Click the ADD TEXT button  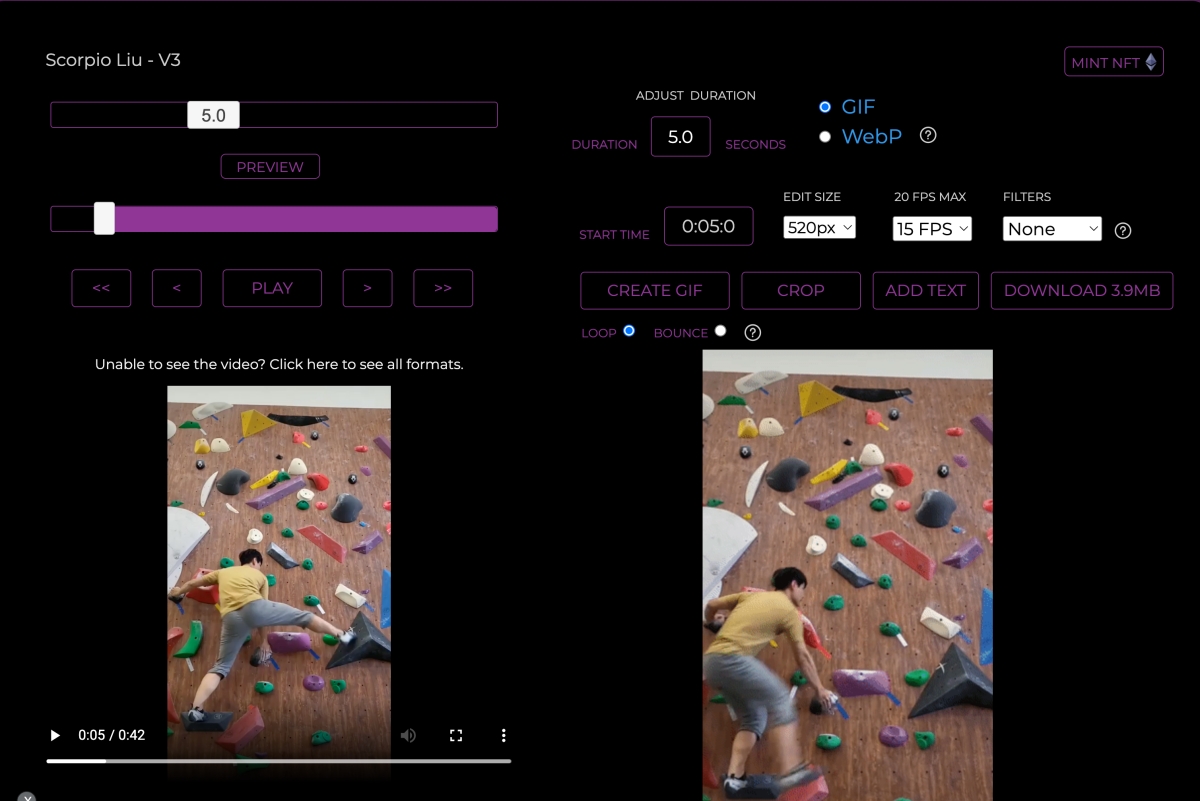pyautogui.click(x=926, y=290)
